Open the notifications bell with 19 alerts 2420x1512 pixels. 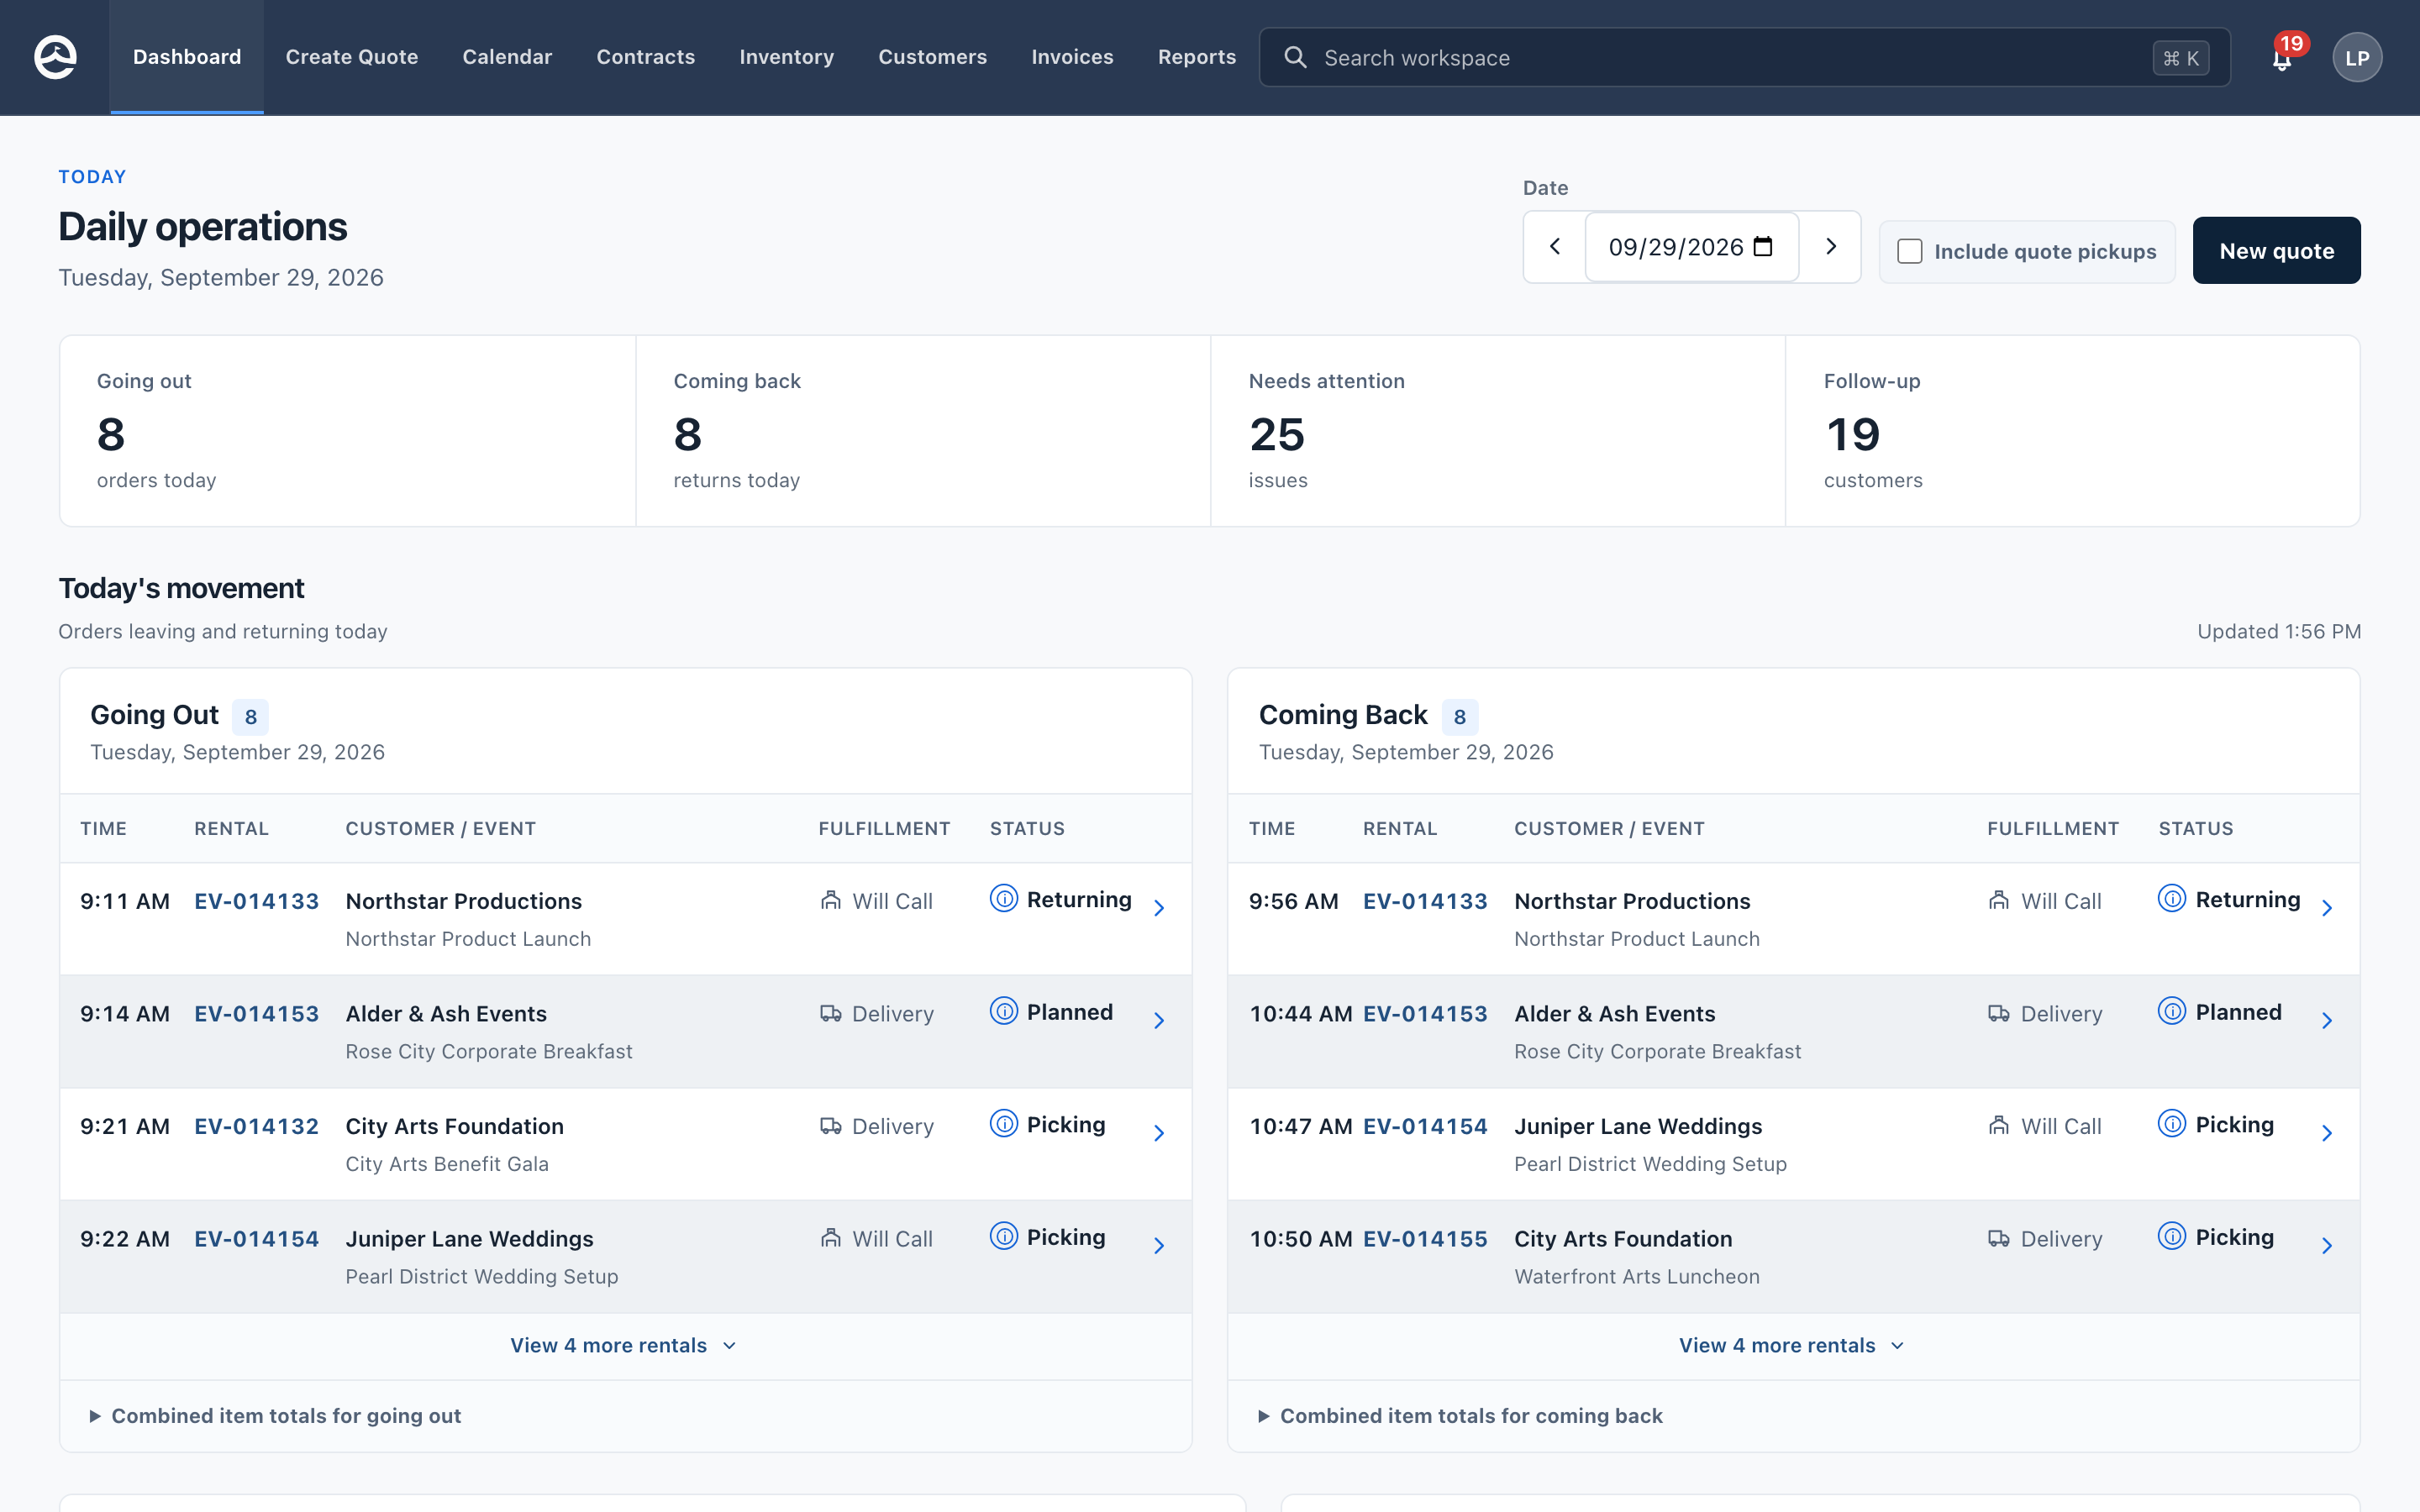point(2282,57)
